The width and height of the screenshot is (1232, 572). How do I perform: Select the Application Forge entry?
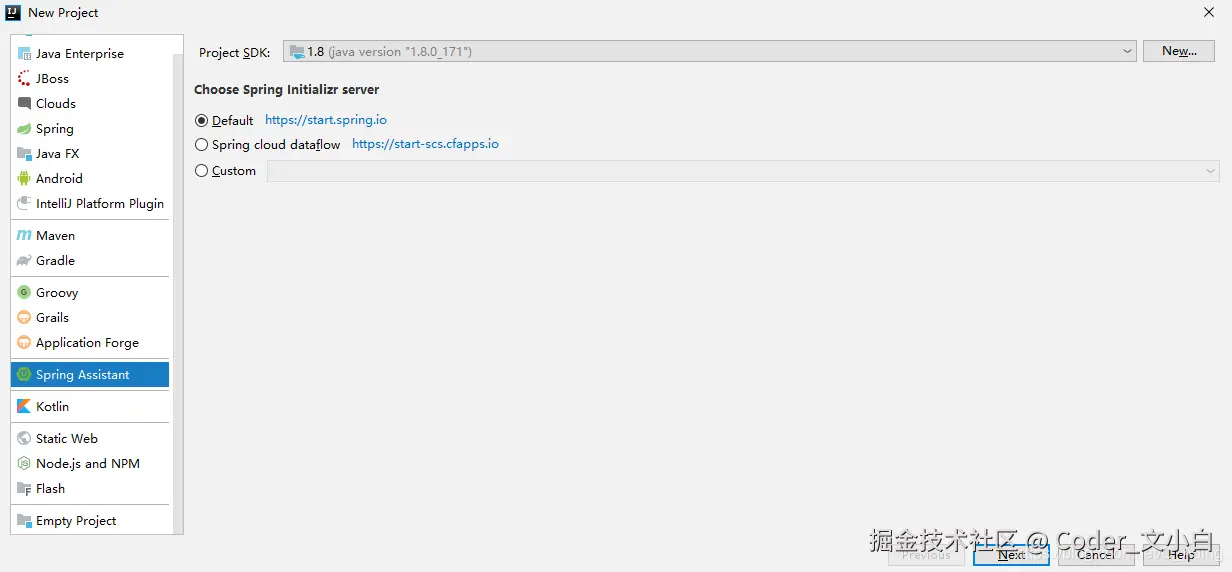90,342
